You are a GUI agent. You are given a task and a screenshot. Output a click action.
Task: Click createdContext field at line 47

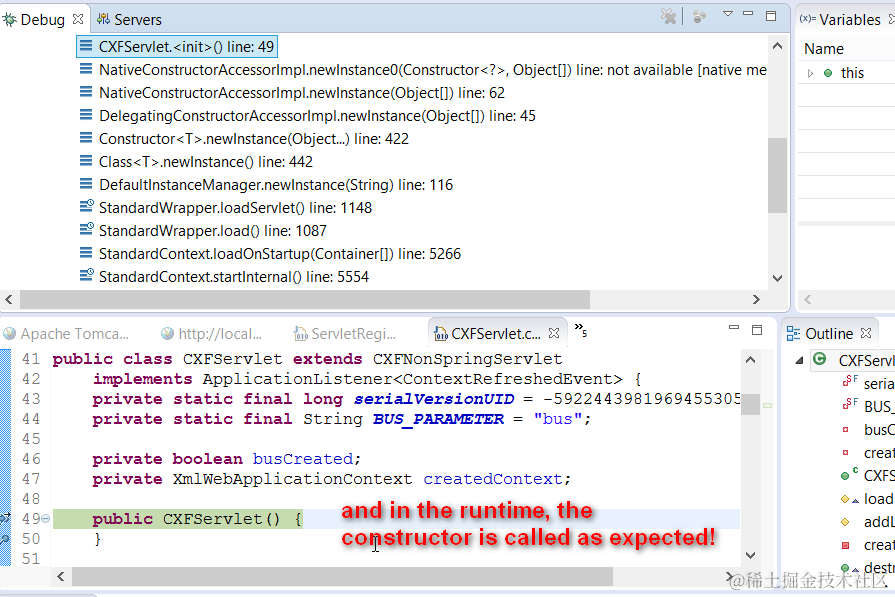coord(493,479)
